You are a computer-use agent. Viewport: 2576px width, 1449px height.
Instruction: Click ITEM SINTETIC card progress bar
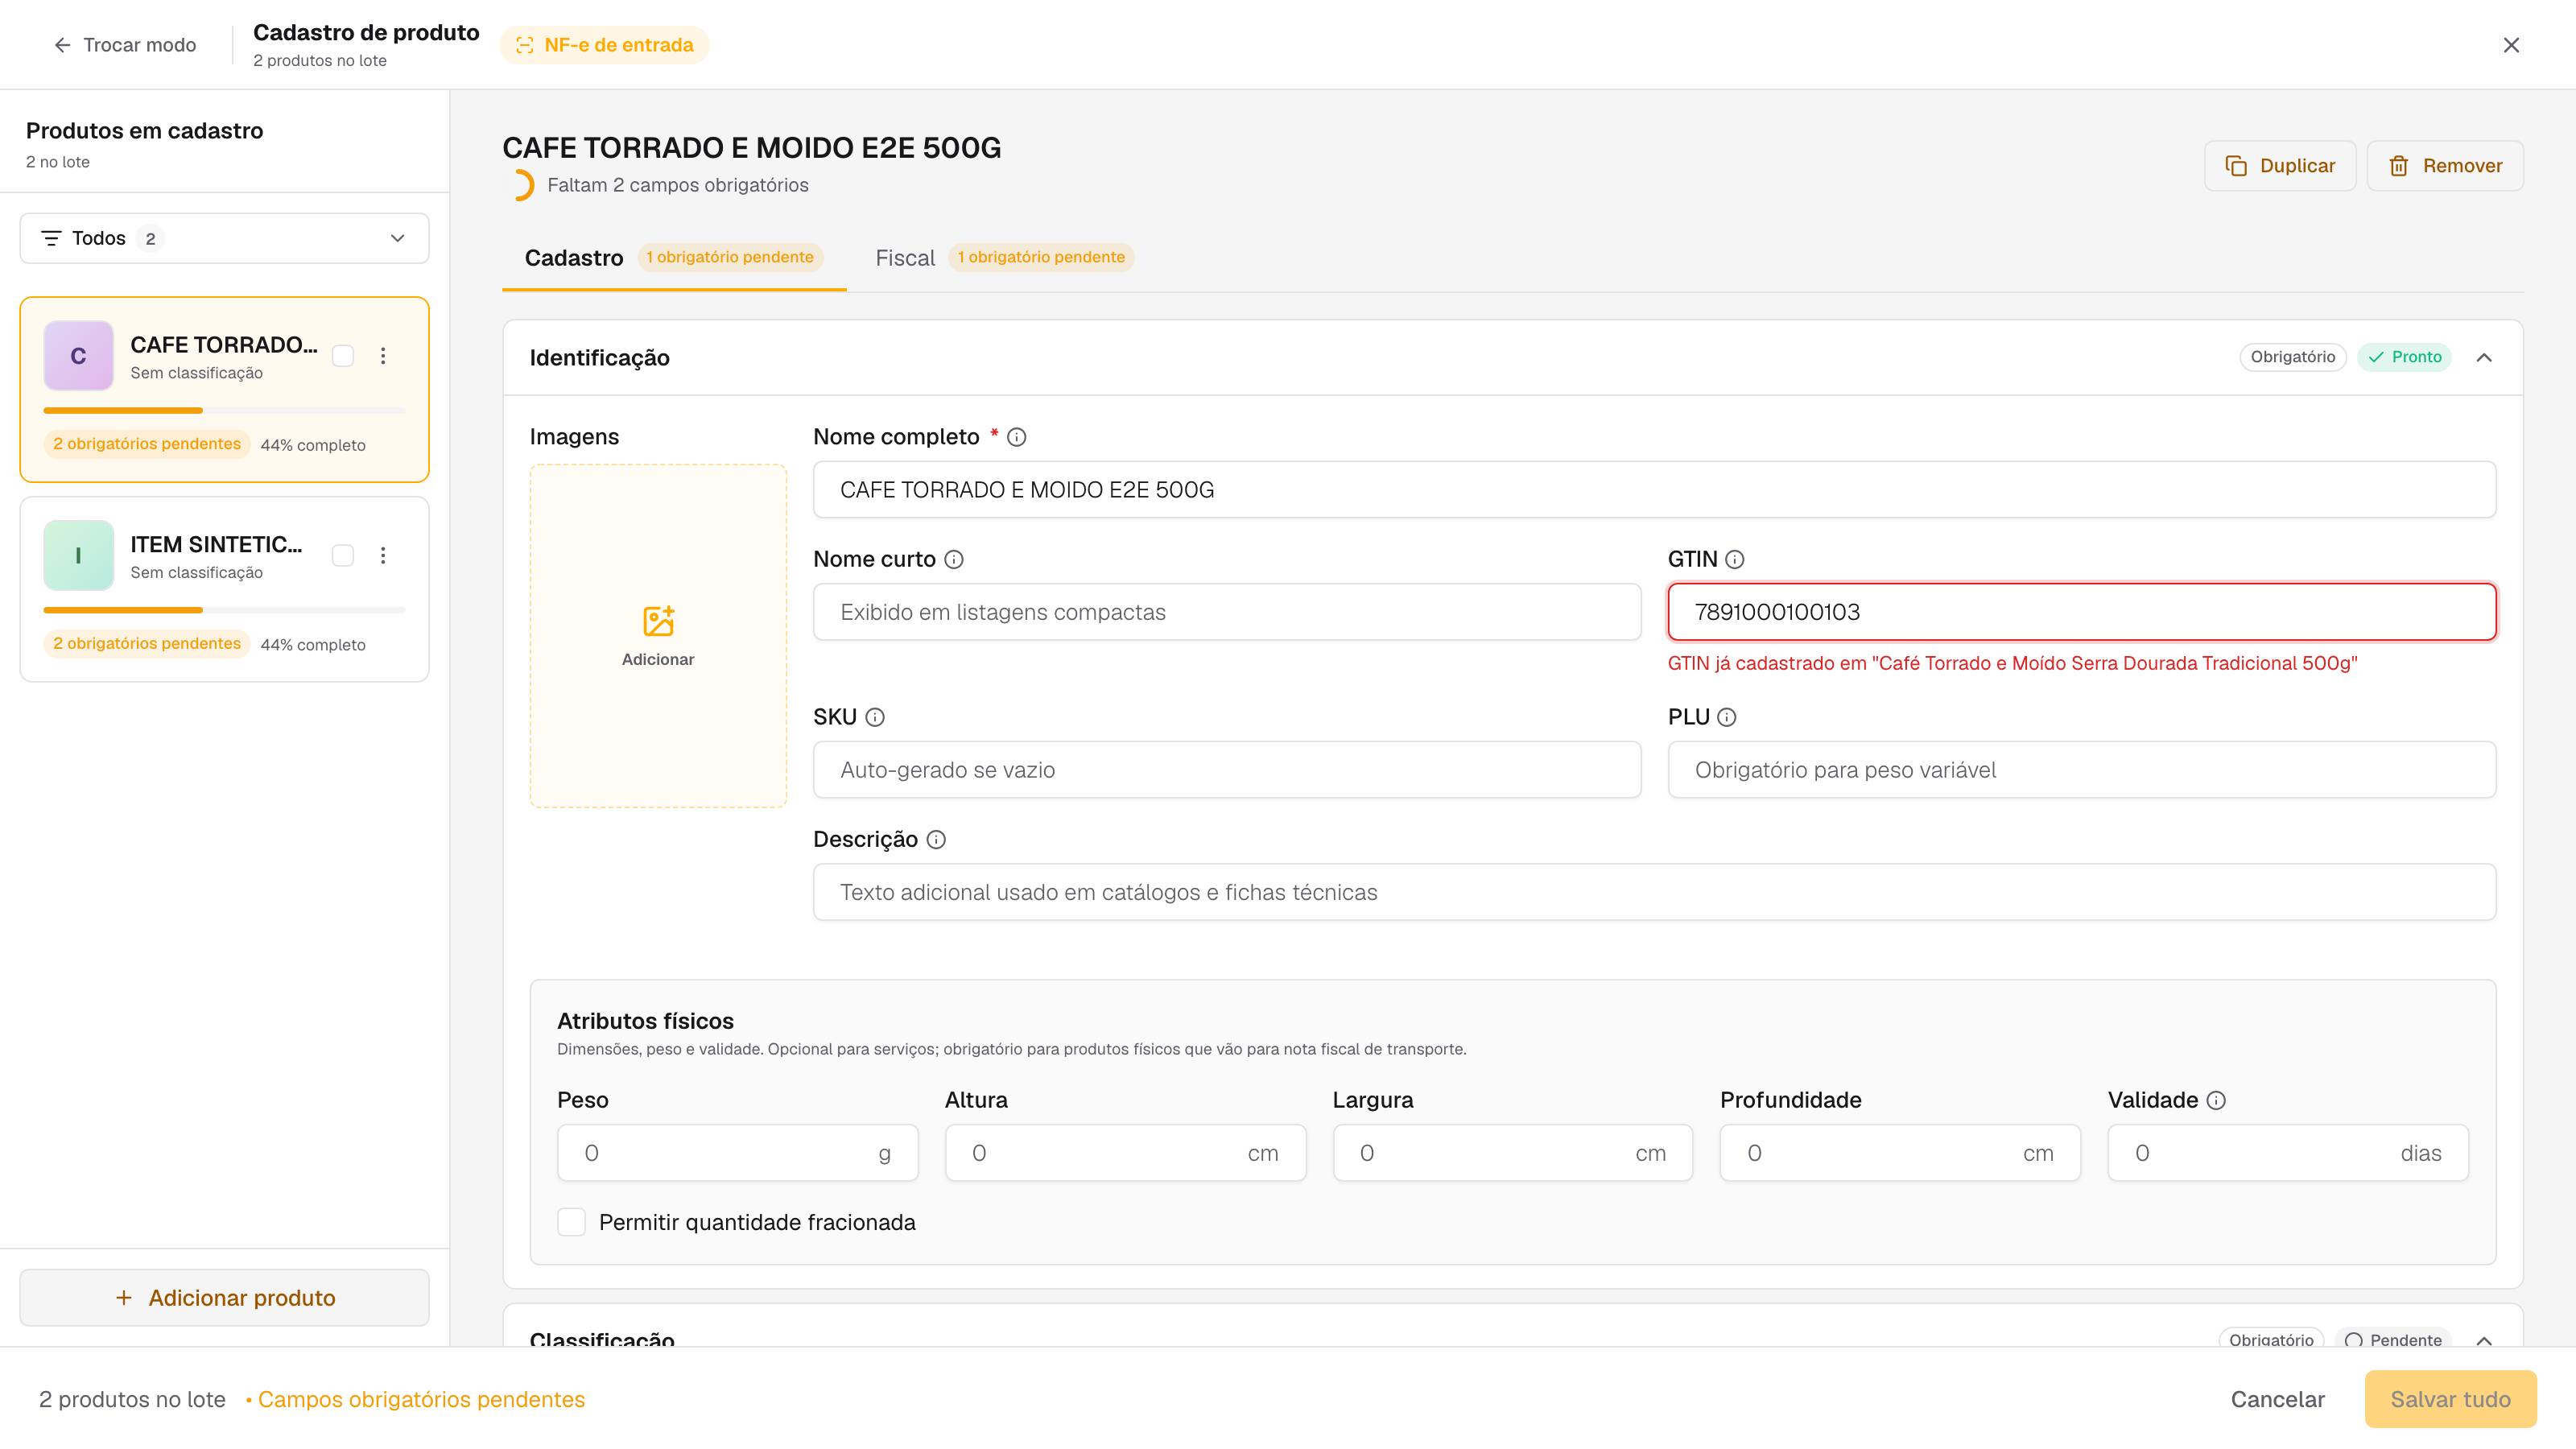(224, 609)
